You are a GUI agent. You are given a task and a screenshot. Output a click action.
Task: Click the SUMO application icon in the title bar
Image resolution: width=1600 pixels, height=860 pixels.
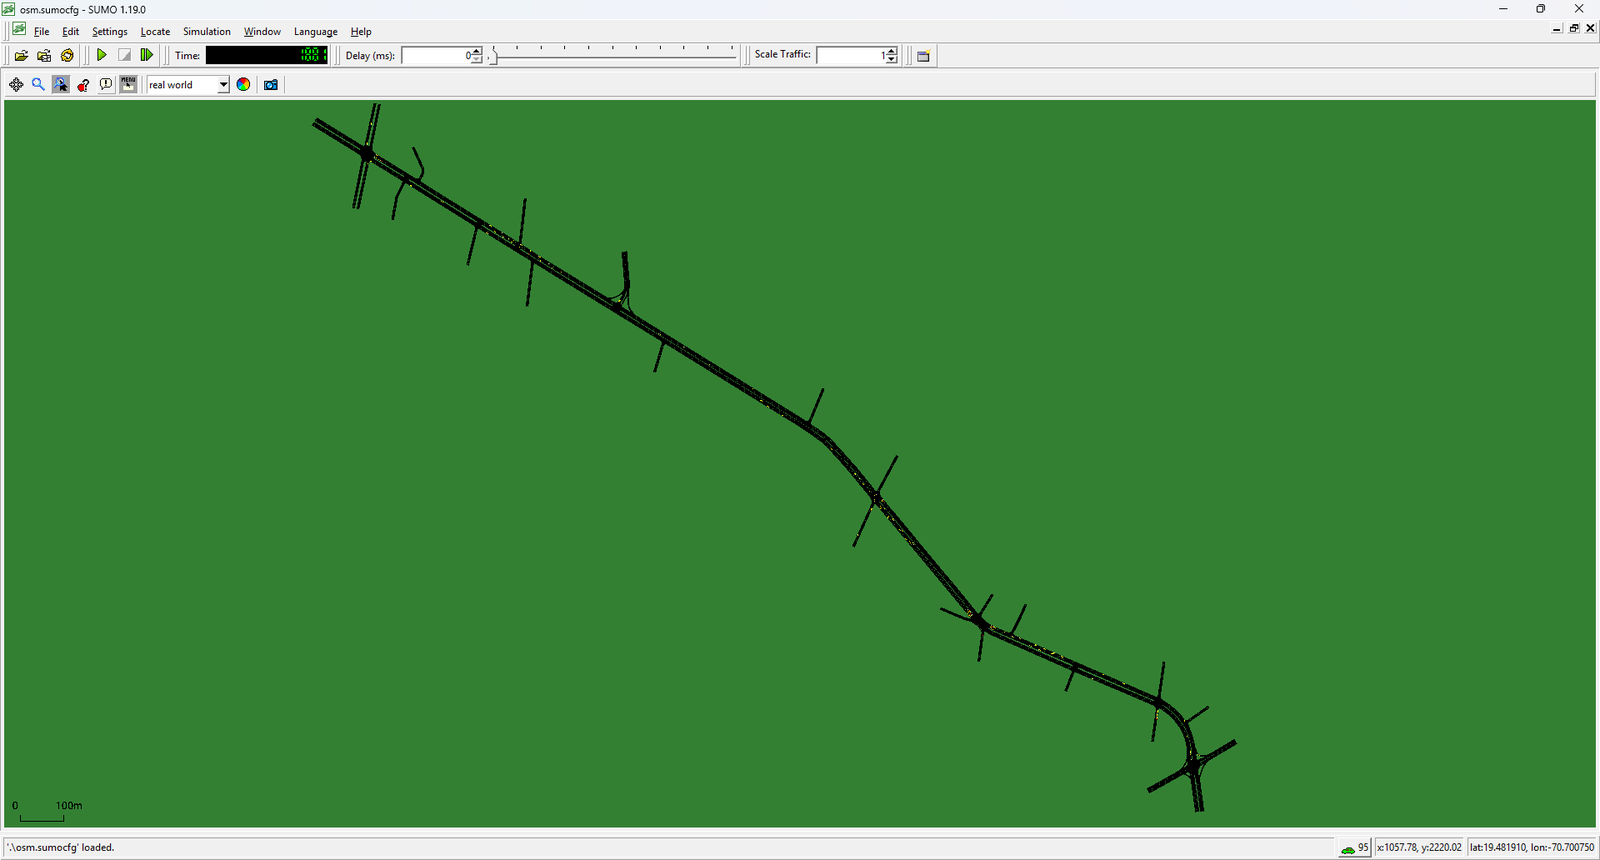coord(9,9)
